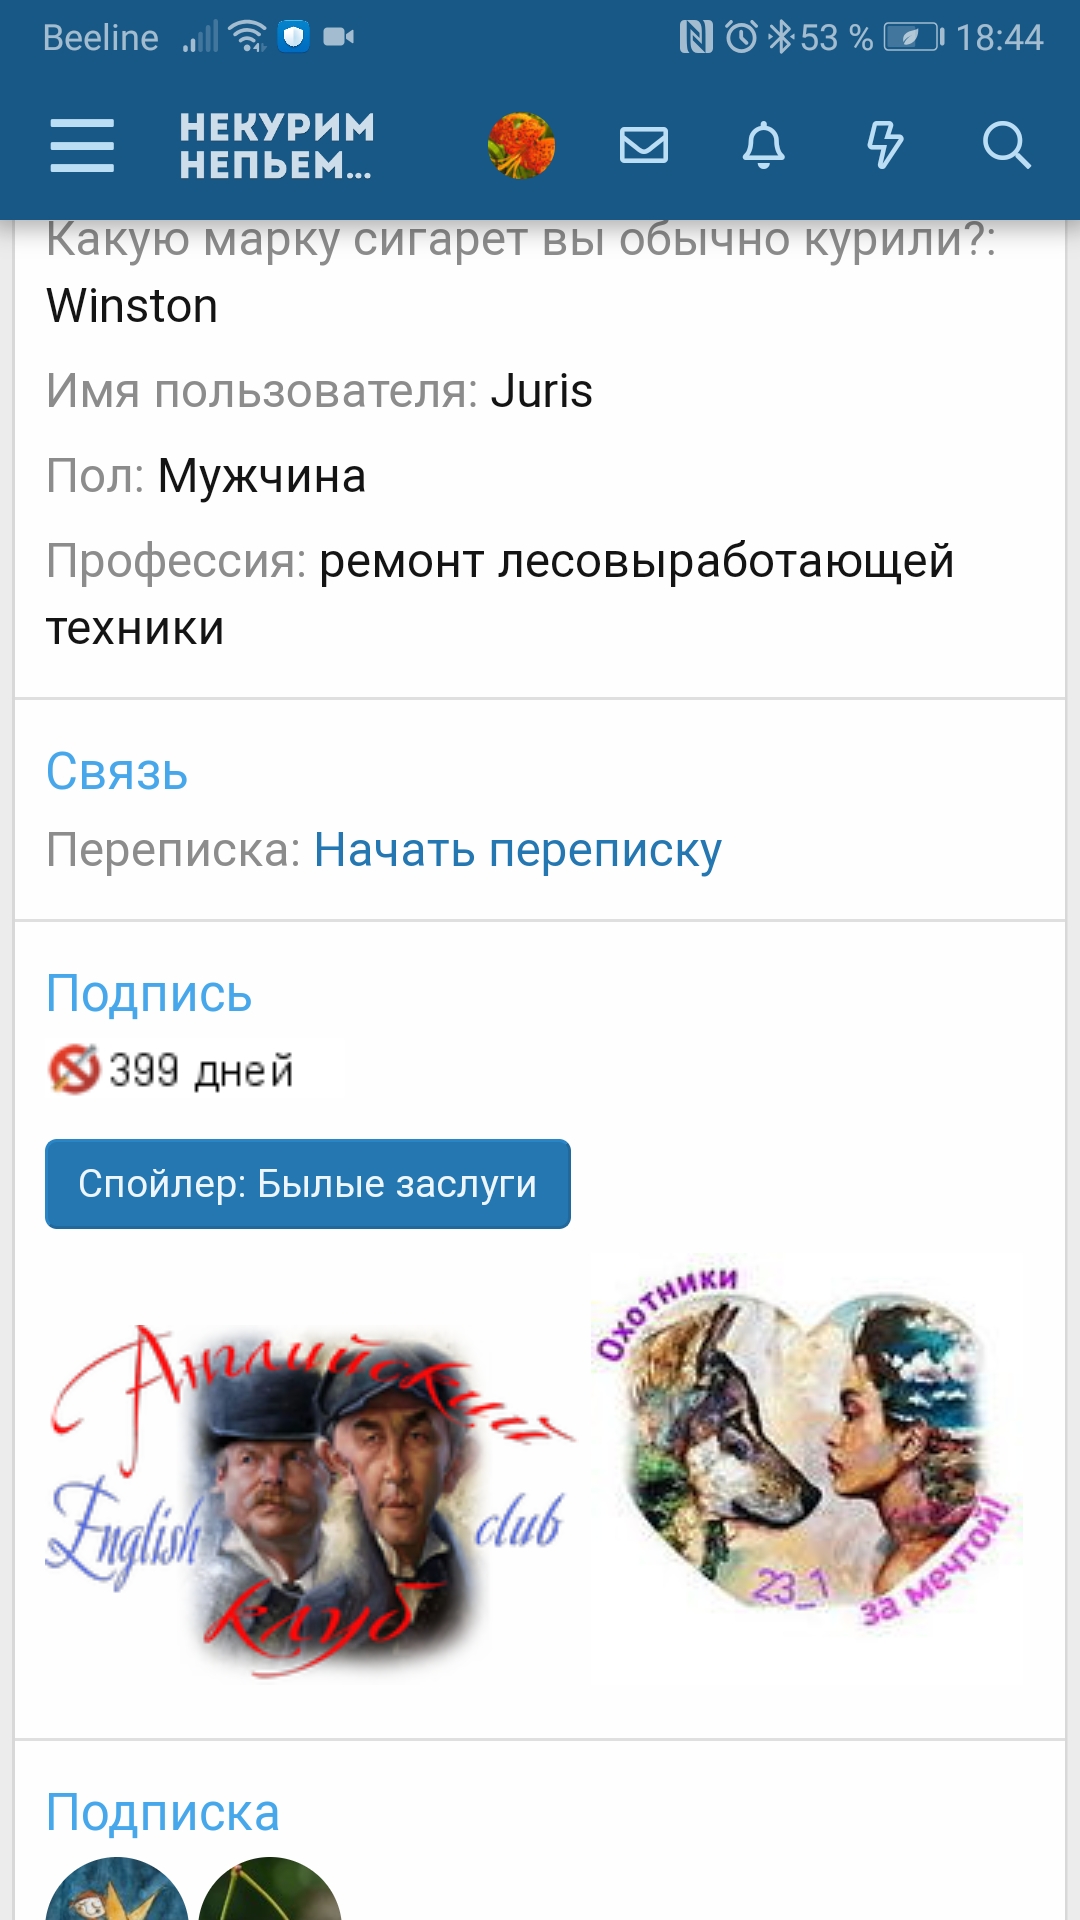Tap the Juris username value
This screenshot has width=1080, height=1920.
click(542, 391)
